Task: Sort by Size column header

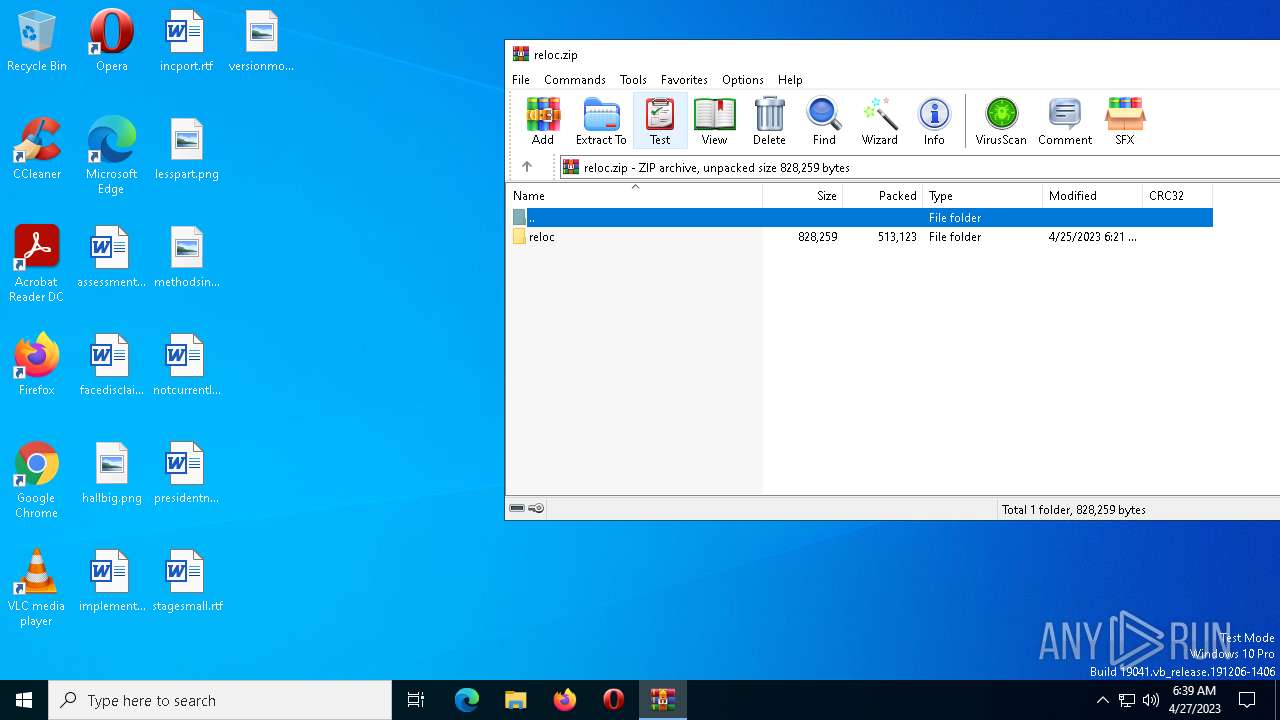Action: click(x=803, y=196)
